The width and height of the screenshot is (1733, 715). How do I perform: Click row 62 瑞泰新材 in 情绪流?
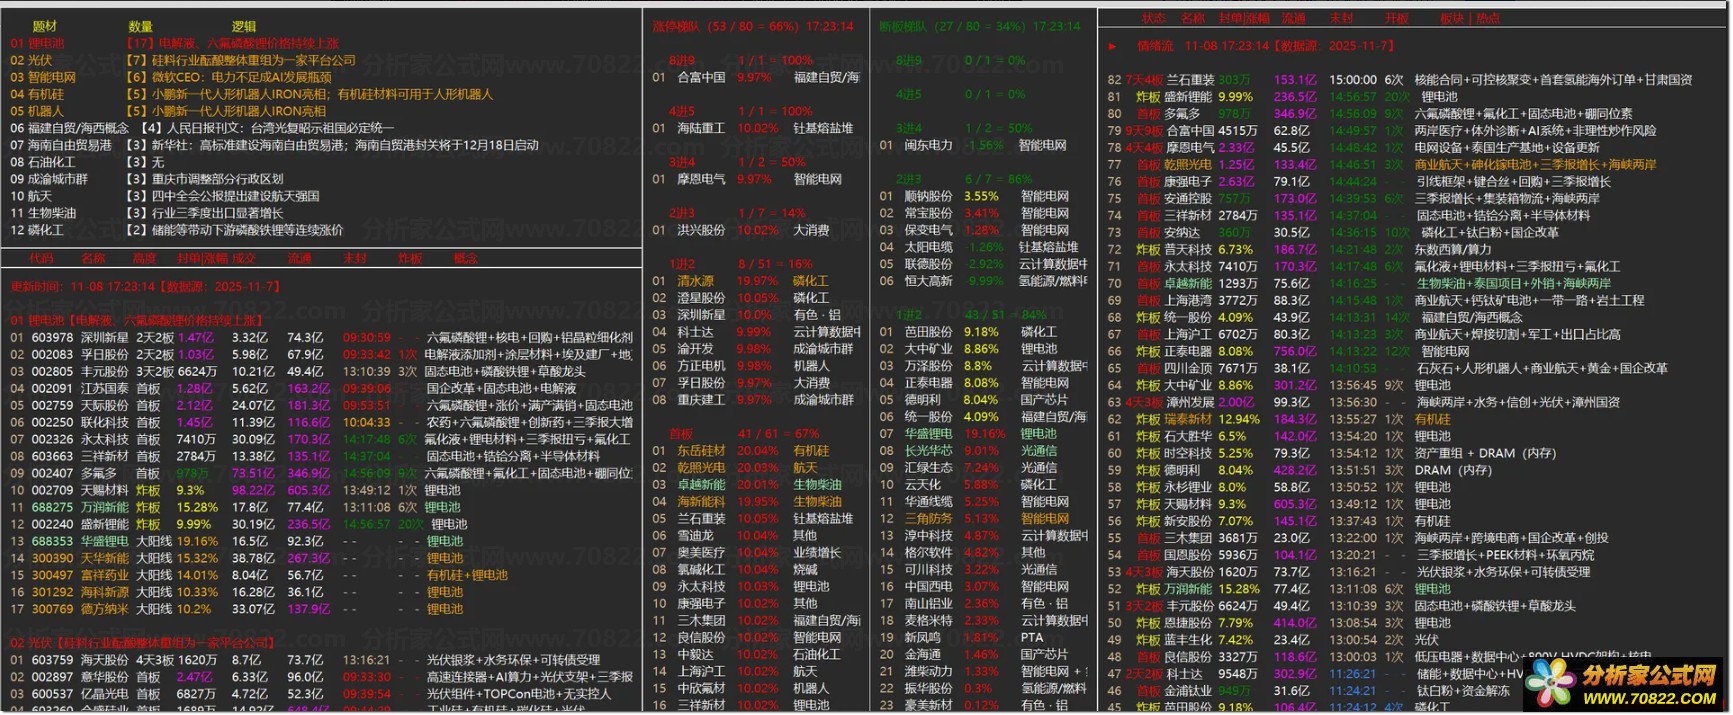[x=1279, y=420]
